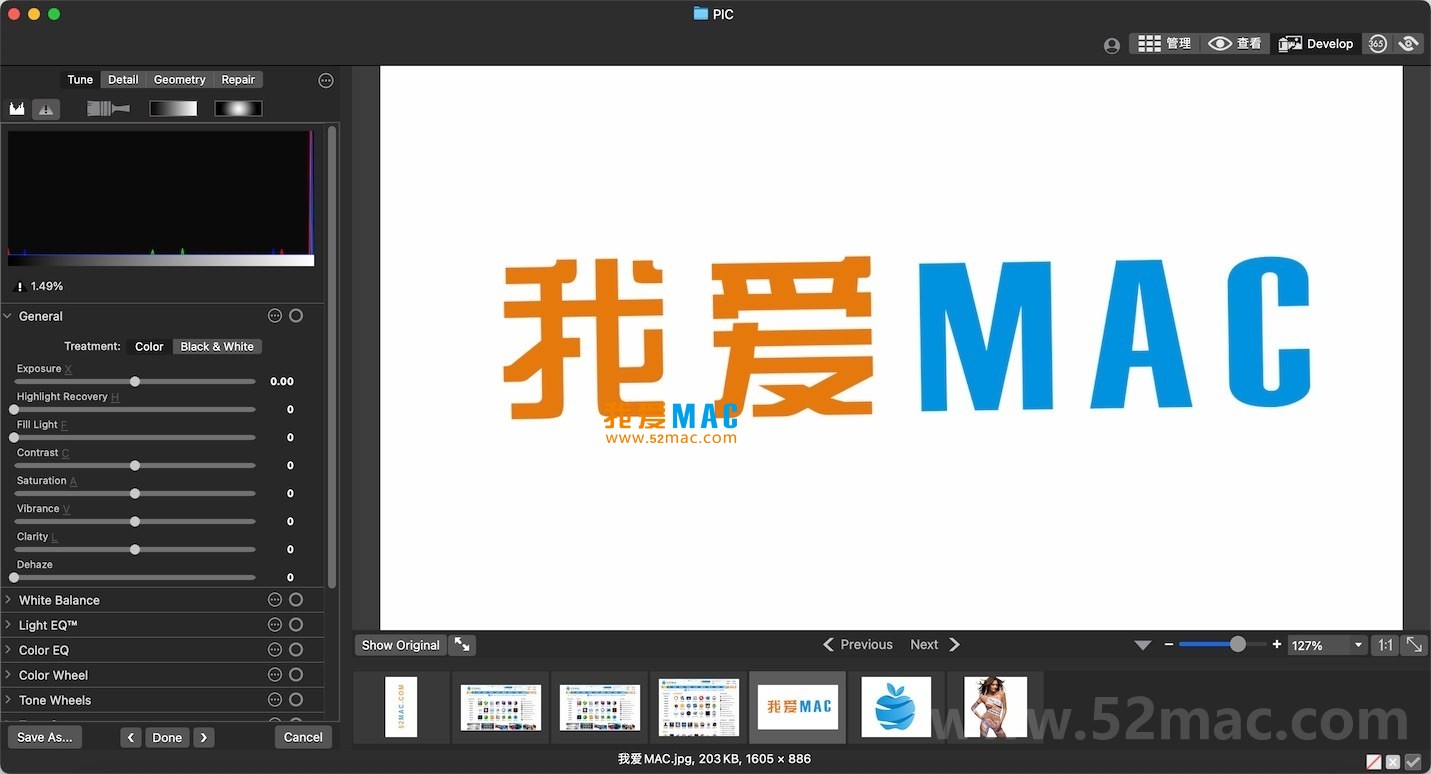This screenshot has height=774, width=1431.
Task: Open the account profile icon
Action: 1111,45
